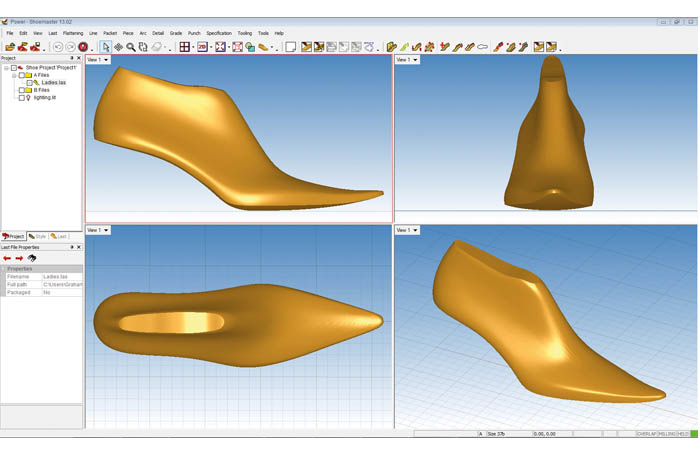The width and height of the screenshot is (700, 455).
Task: Toggle the lighting.lit checkbox
Action: click(21, 98)
